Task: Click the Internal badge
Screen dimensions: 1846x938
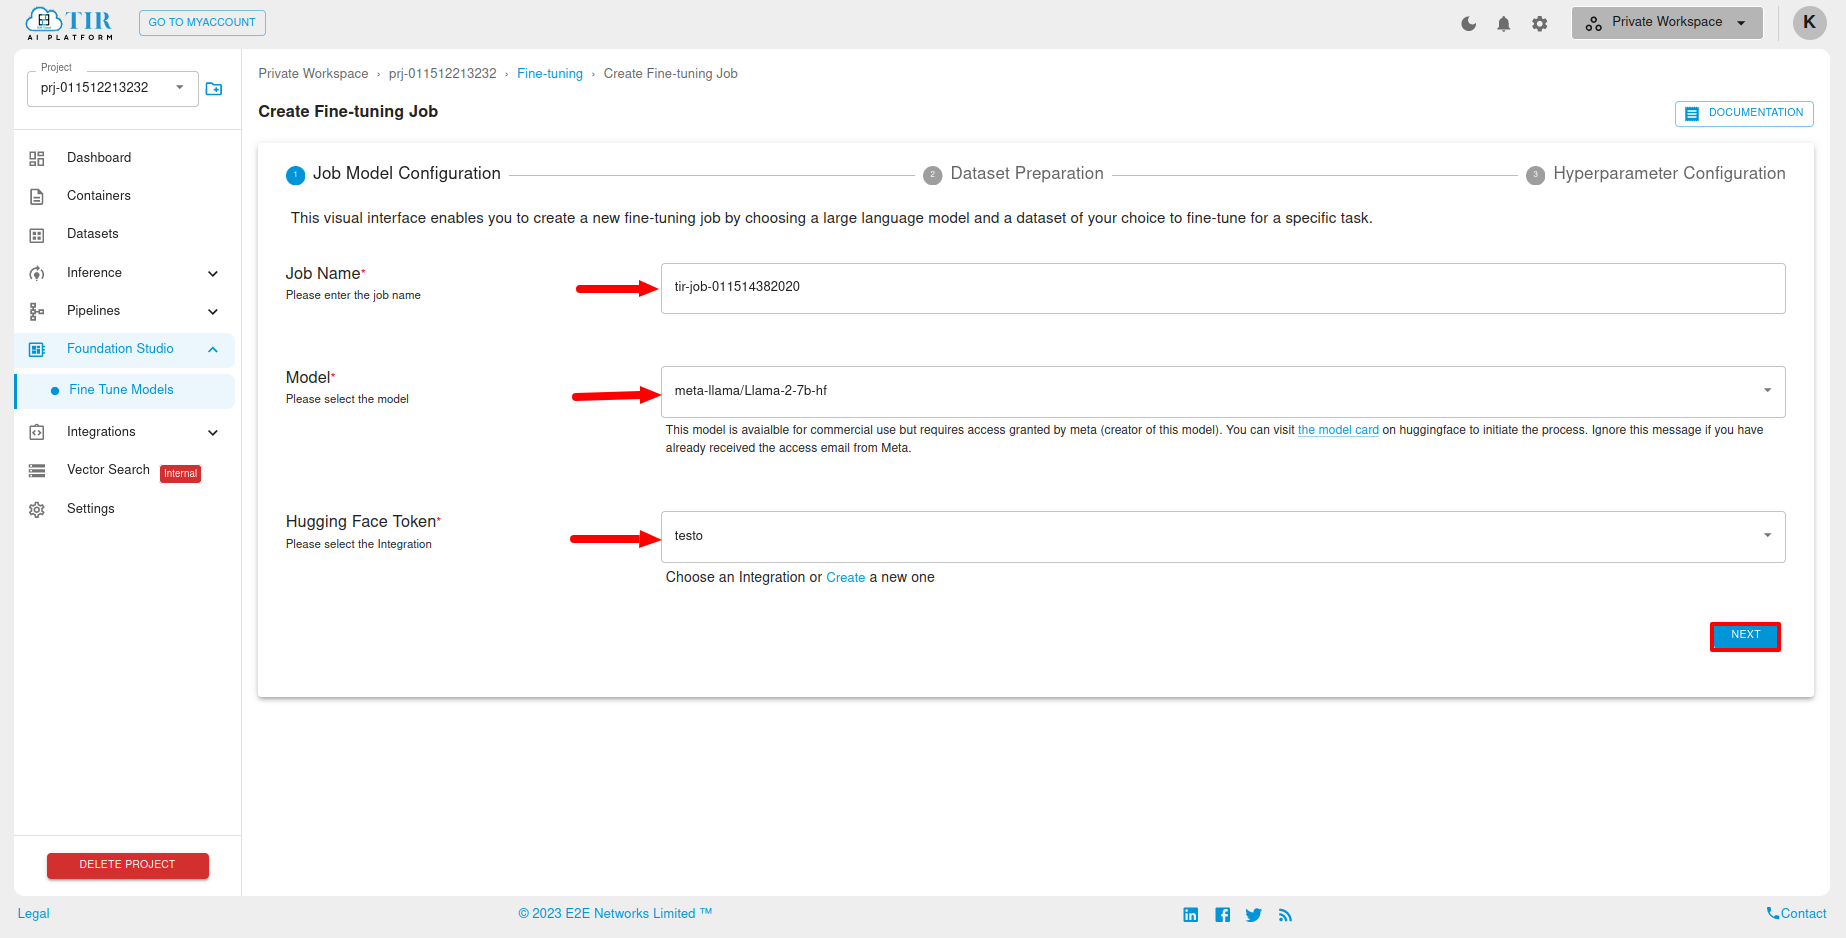Action: click(x=181, y=474)
